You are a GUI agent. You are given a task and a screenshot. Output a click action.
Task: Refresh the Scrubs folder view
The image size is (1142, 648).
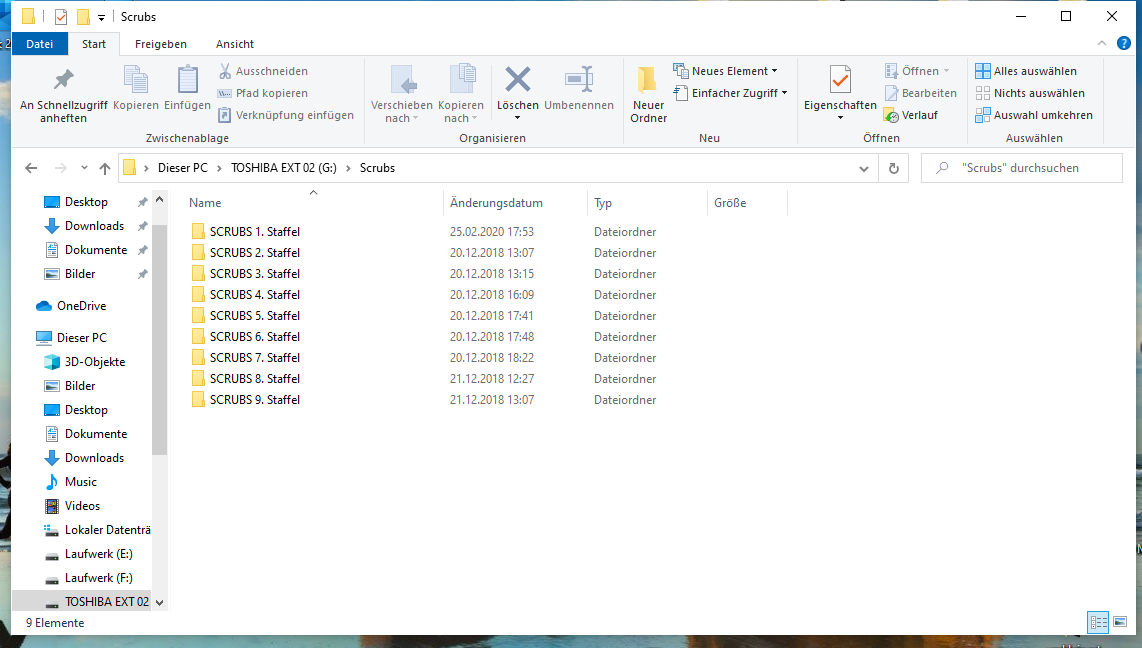point(894,168)
